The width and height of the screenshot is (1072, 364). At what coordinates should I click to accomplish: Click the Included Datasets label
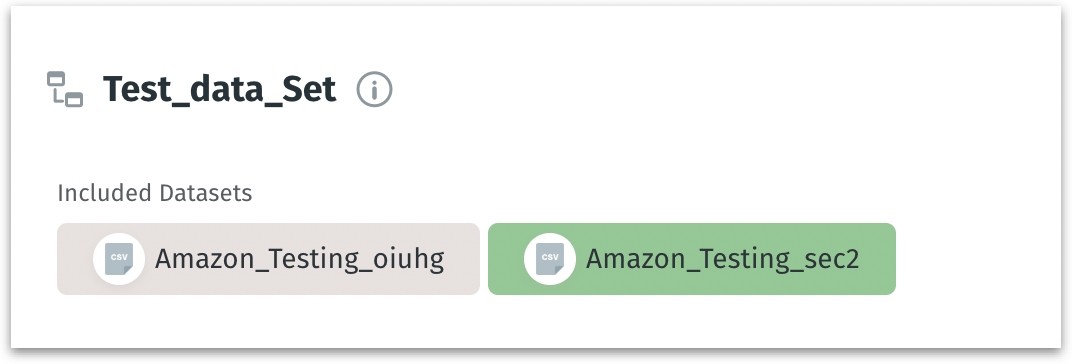155,193
